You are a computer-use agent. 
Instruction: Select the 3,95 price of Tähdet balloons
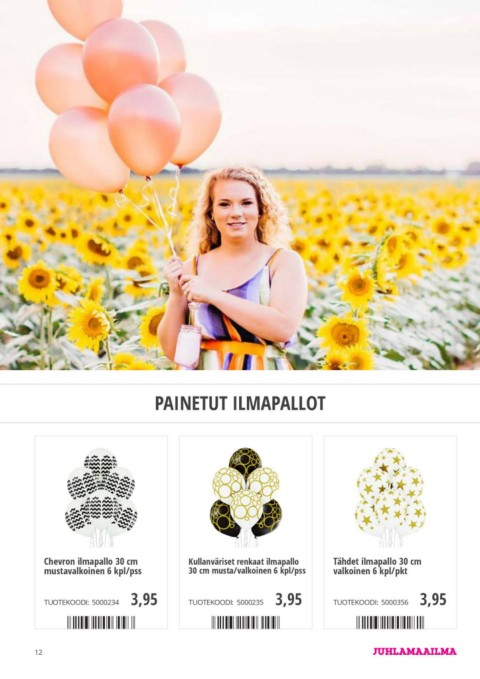coord(433,600)
